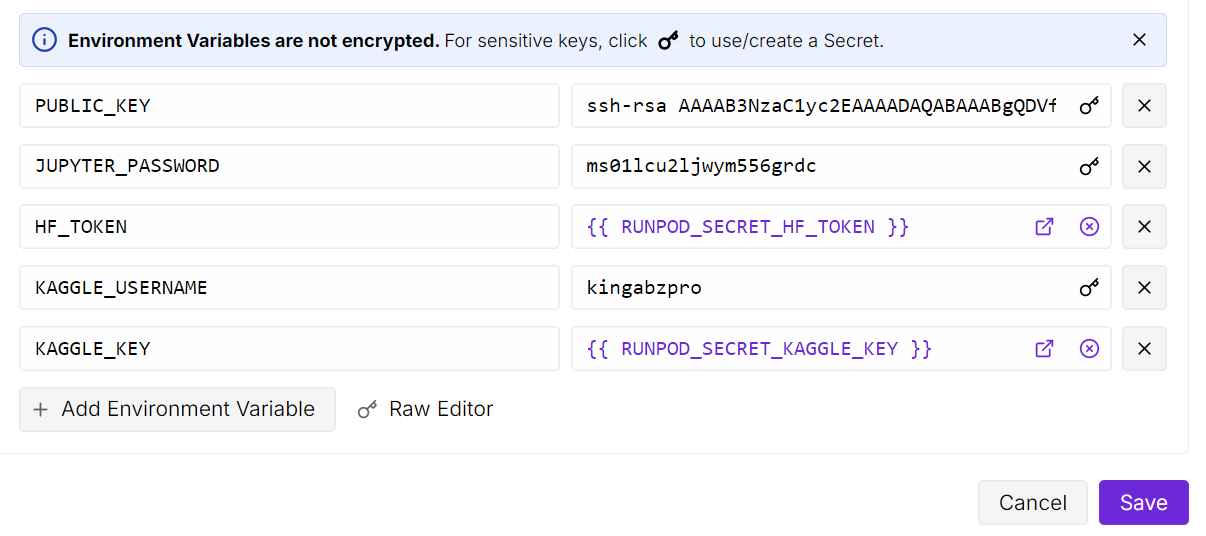
Task: Click the secret key icon for JUPYTER_PASSWORD
Action: click(x=1089, y=166)
